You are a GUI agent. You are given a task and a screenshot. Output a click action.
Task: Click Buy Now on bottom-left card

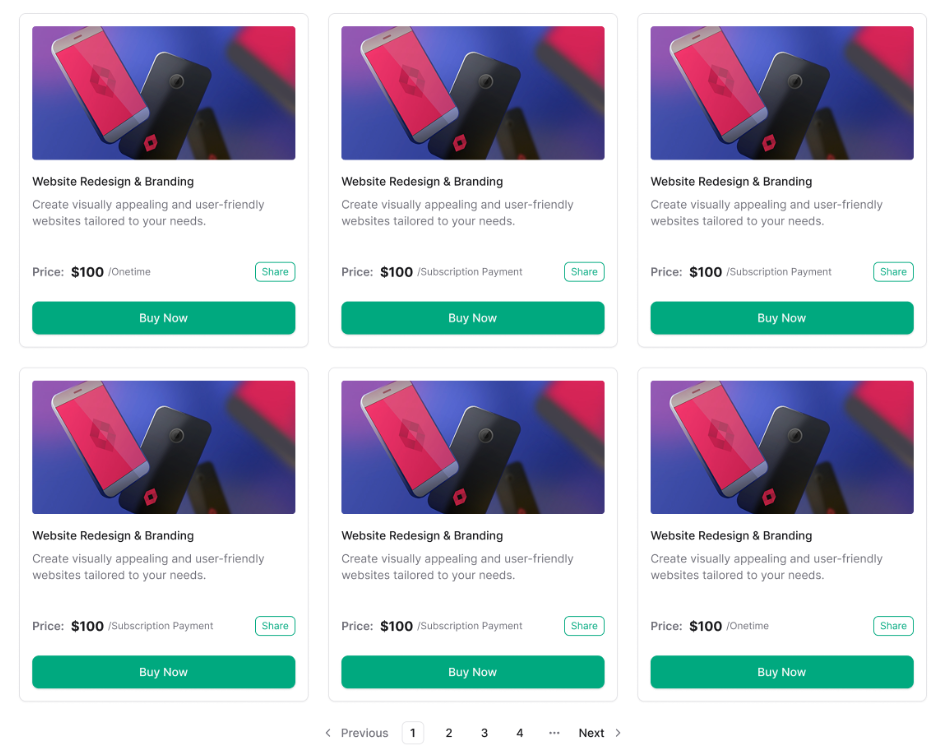163,672
